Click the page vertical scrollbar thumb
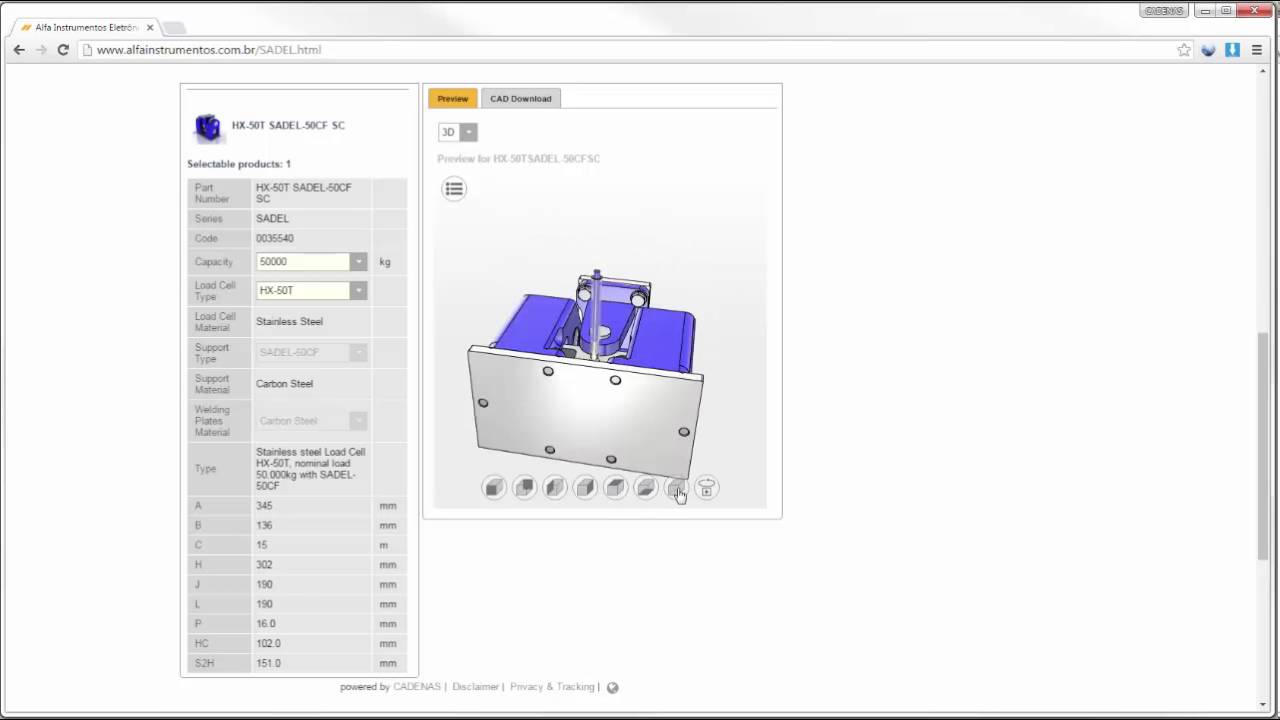The width and height of the screenshot is (1280, 720). click(x=1263, y=445)
